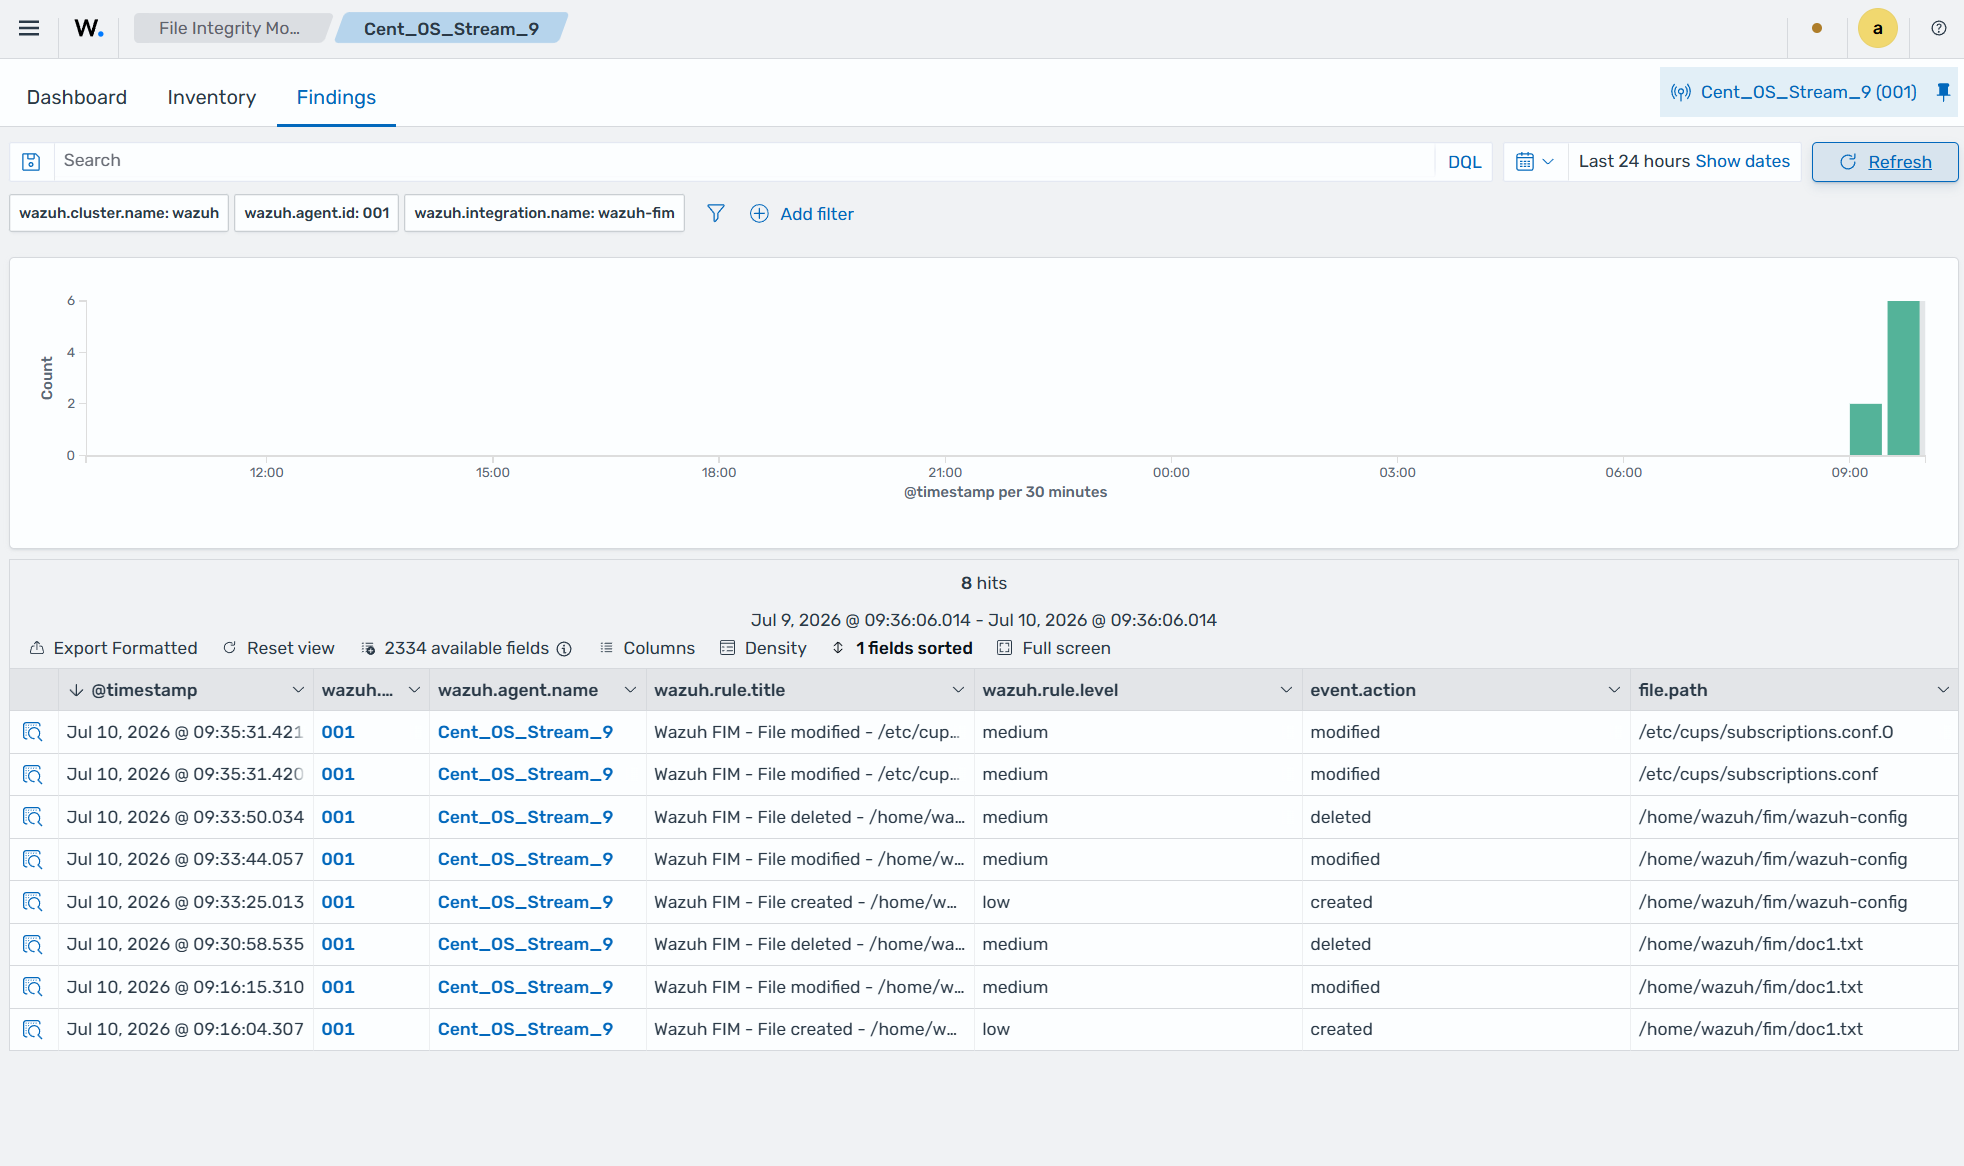Inspect the 09:33:44.057 event details
The image size is (1964, 1166).
pyautogui.click(x=33, y=859)
